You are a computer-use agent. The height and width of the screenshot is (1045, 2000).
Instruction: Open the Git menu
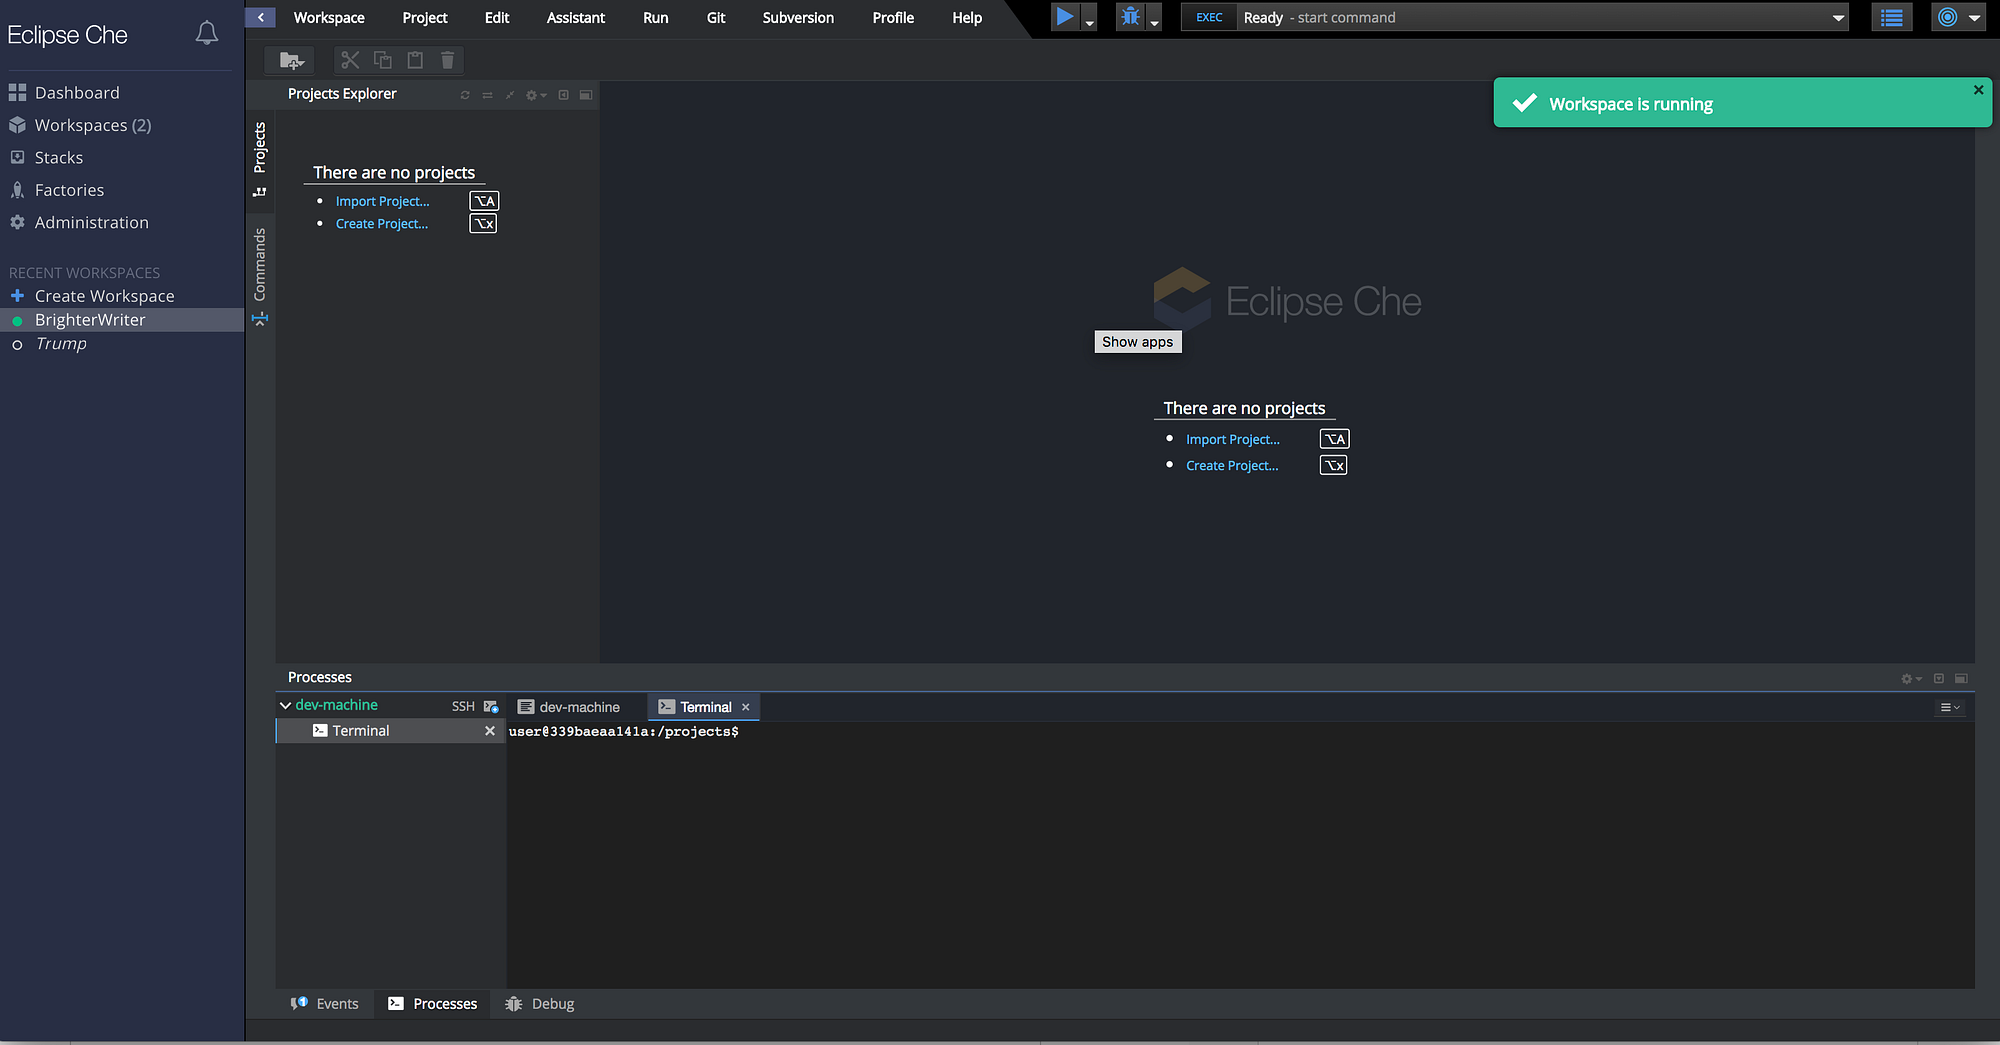(716, 18)
